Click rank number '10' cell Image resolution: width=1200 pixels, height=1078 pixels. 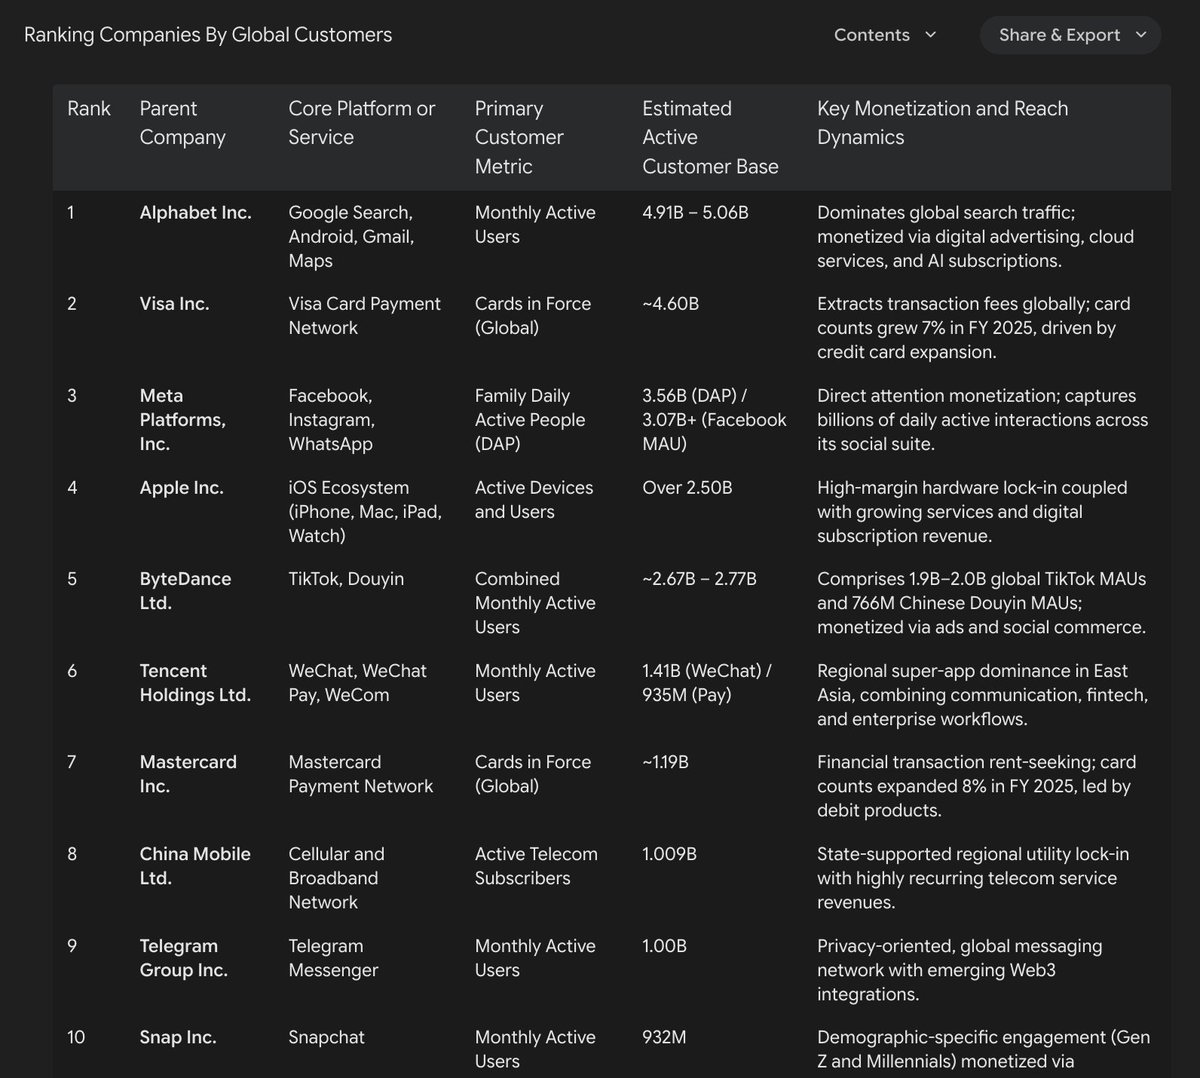(x=76, y=1038)
